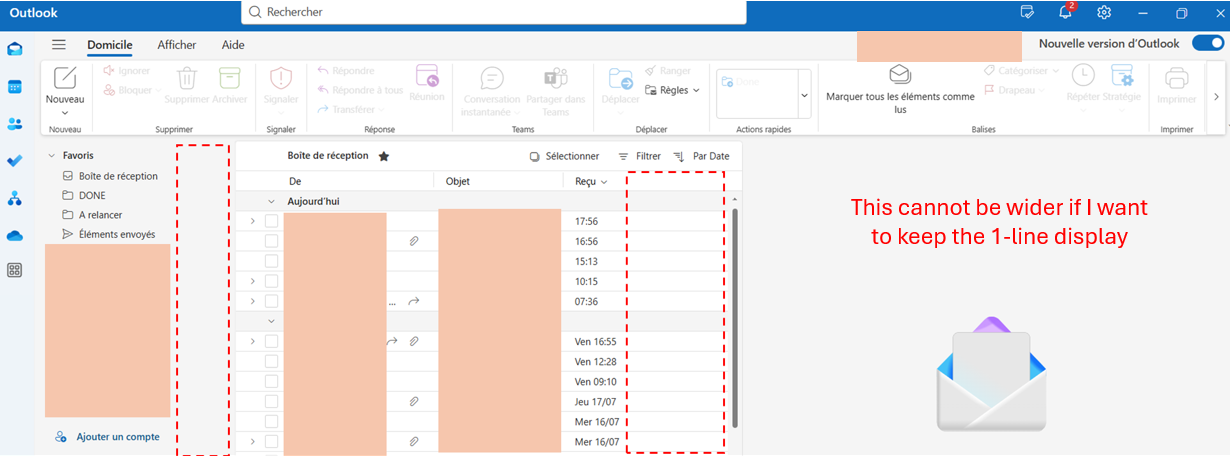The image size is (1230, 457).
Task: Click the De column header
Action: click(x=295, y=181)
